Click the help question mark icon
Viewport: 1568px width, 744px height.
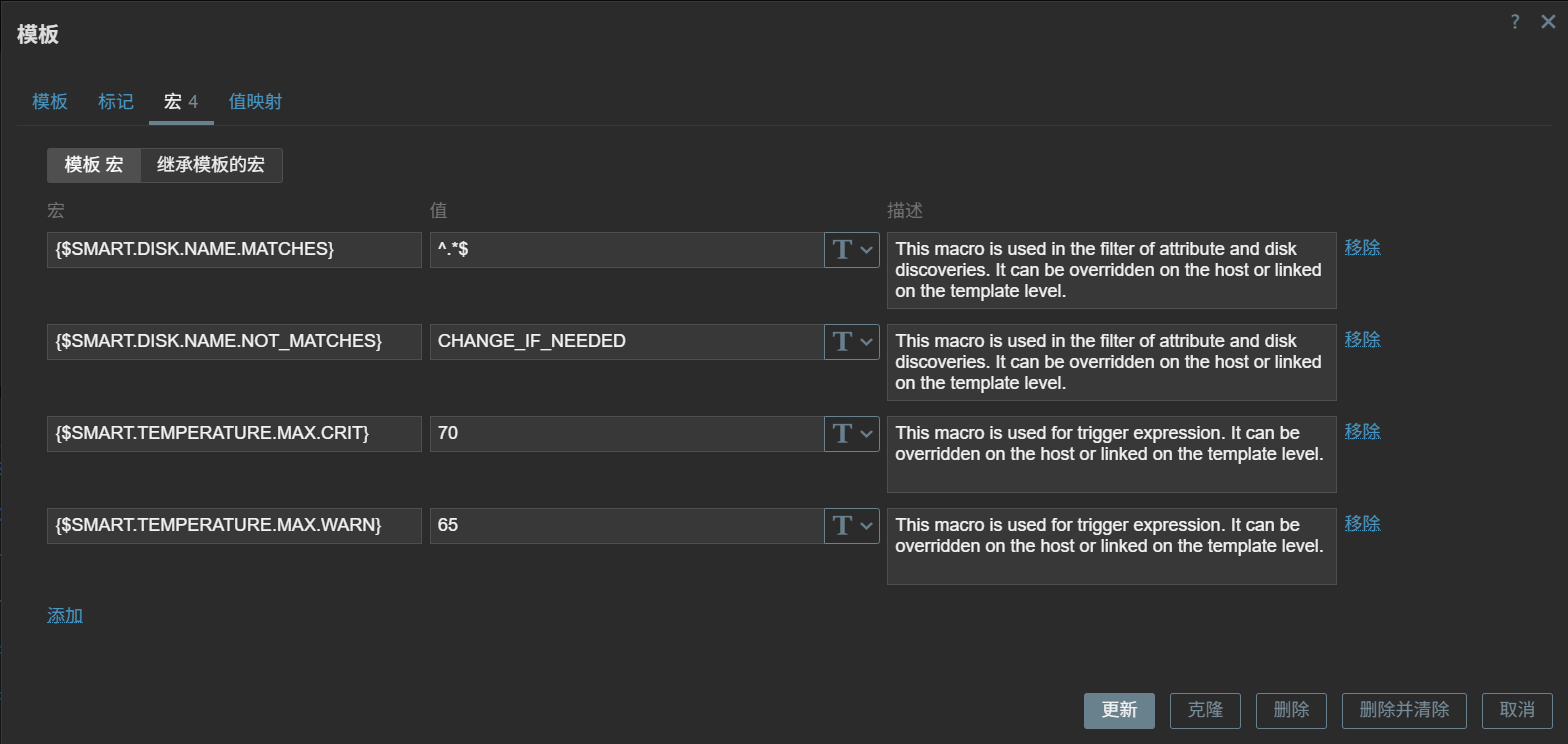(x=1516, y=22)
